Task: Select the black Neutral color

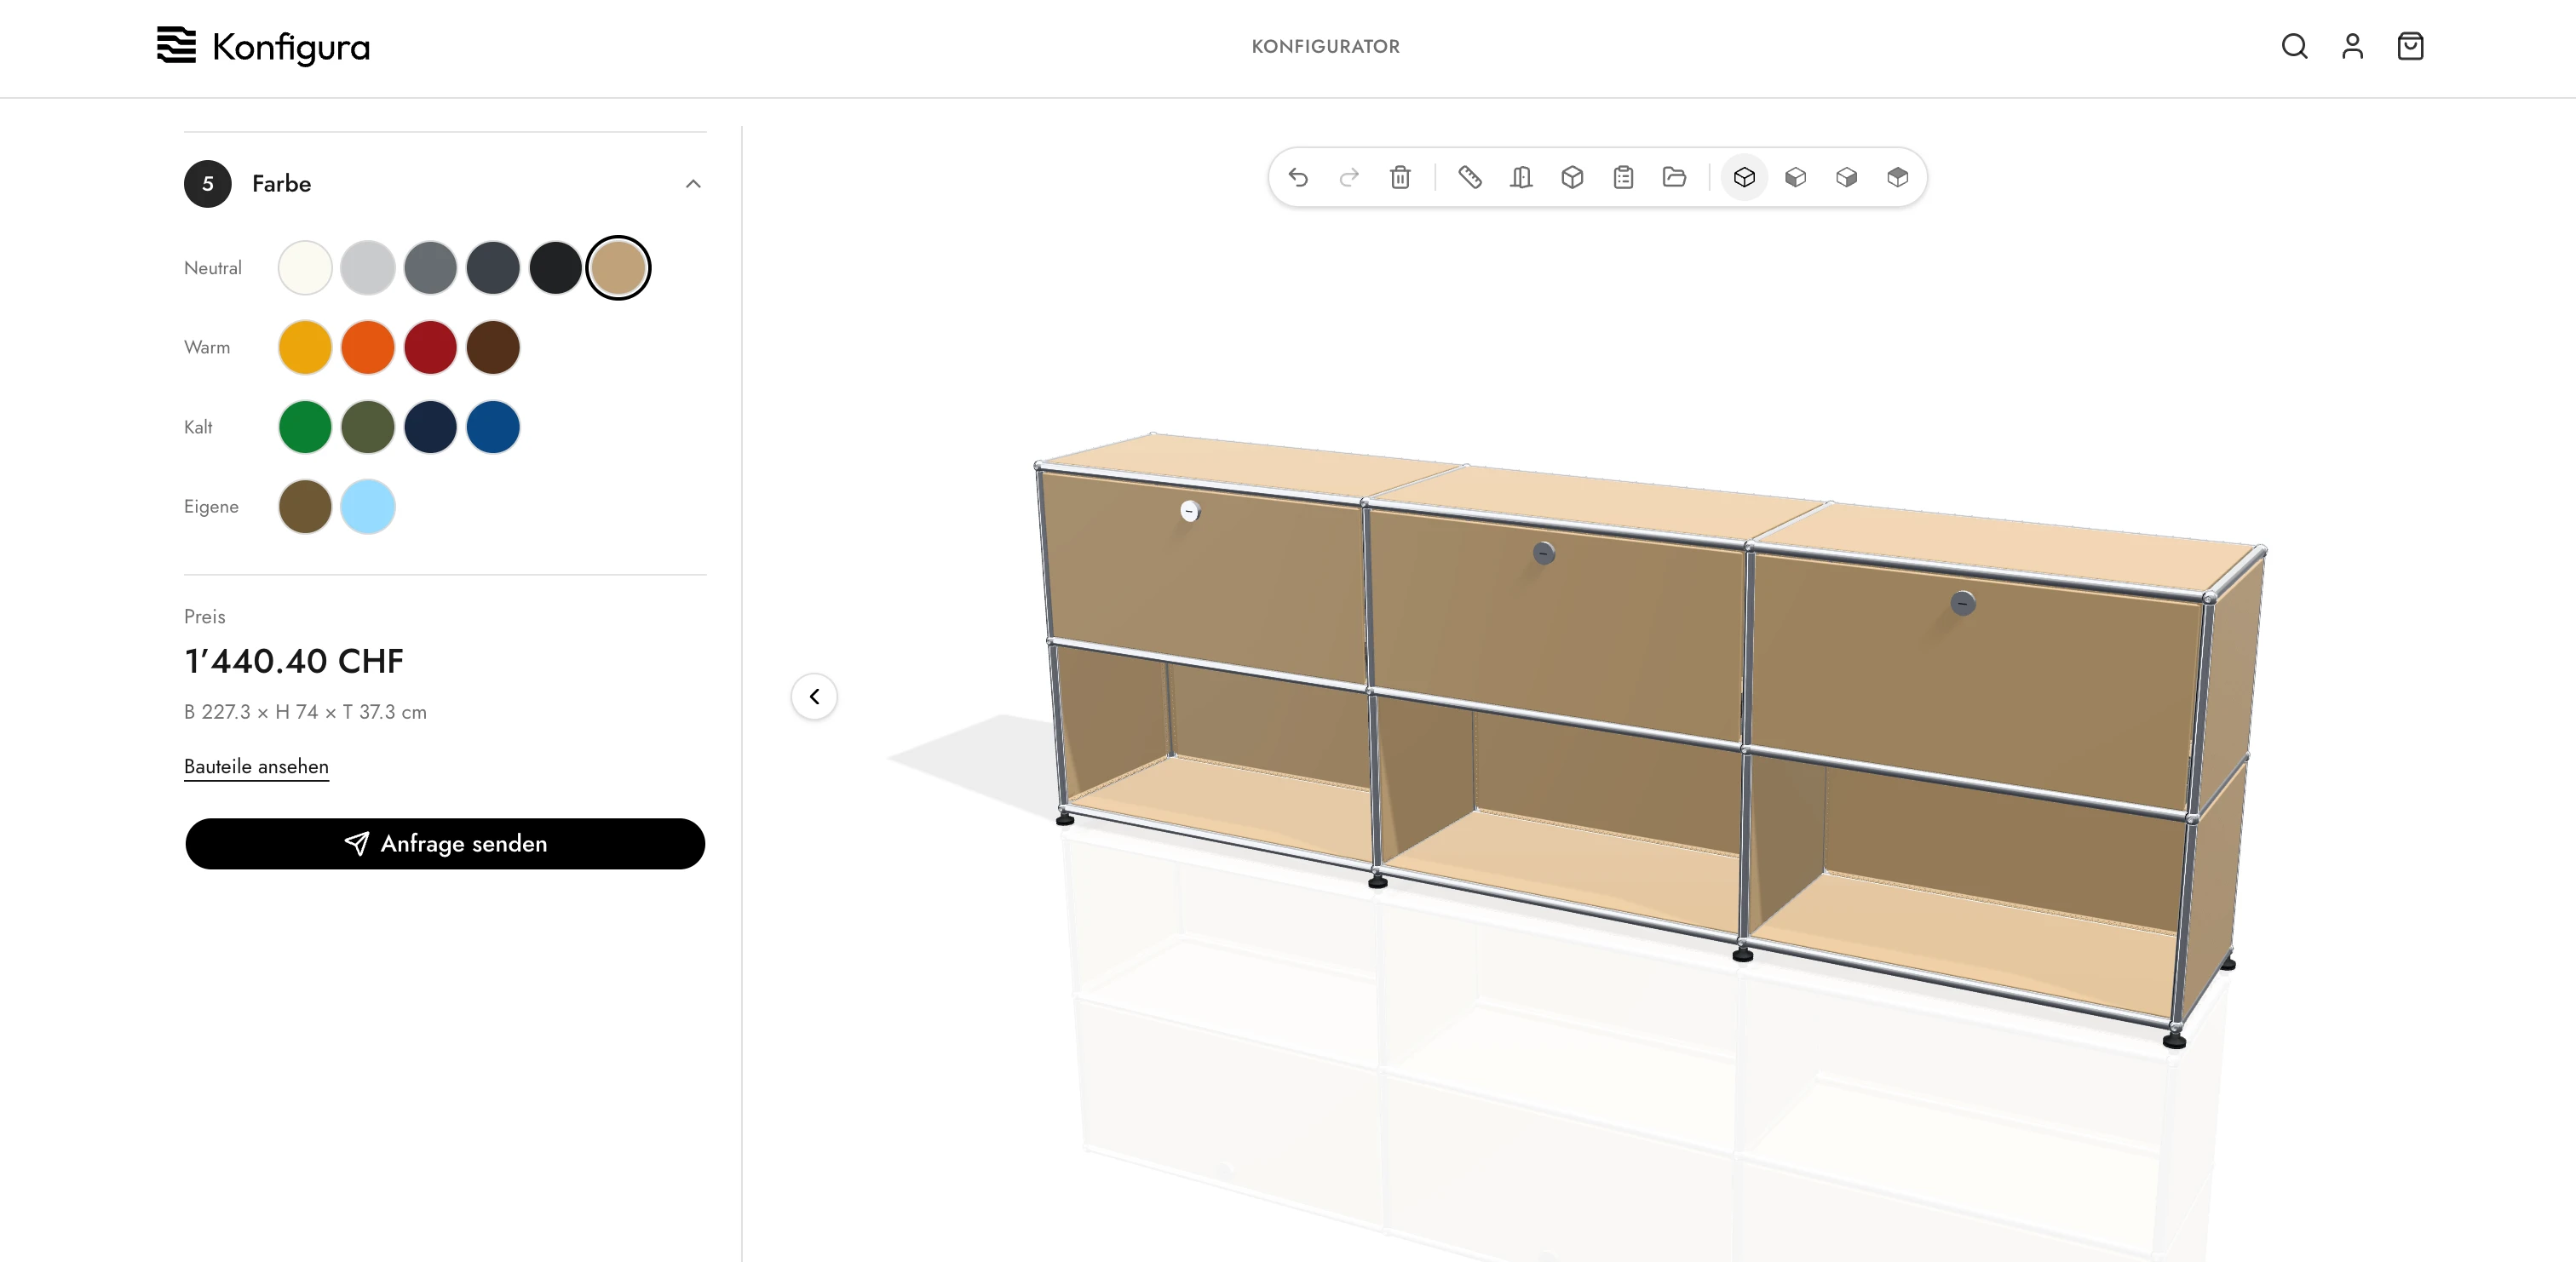Action: [x=556, y=268]
